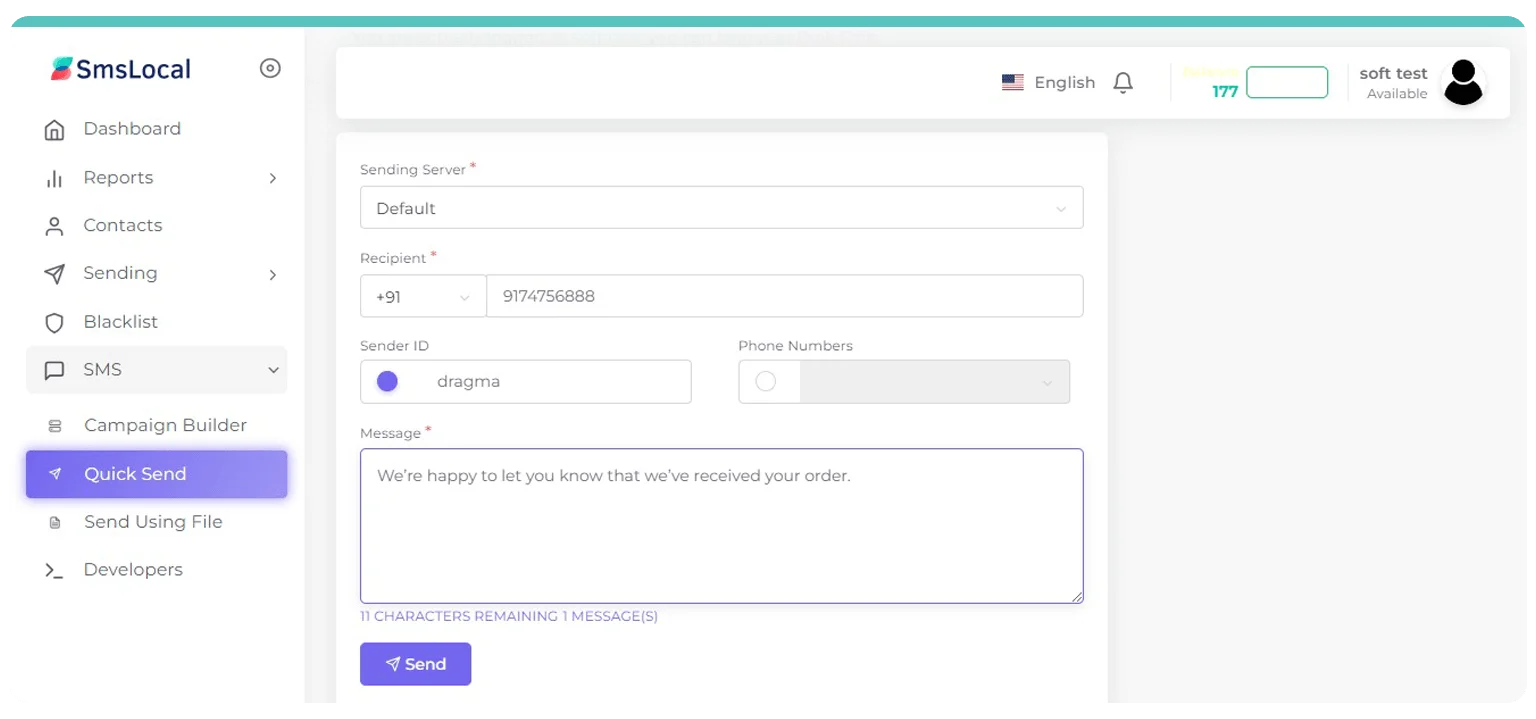Click the sidebar collapse circle icon
This screenshot has width=1536, height=719.
point(270,68)
